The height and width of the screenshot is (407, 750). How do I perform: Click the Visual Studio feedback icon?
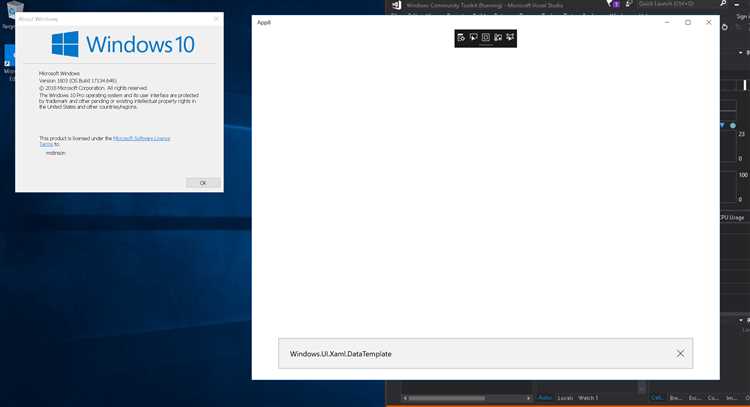point(629,4)
